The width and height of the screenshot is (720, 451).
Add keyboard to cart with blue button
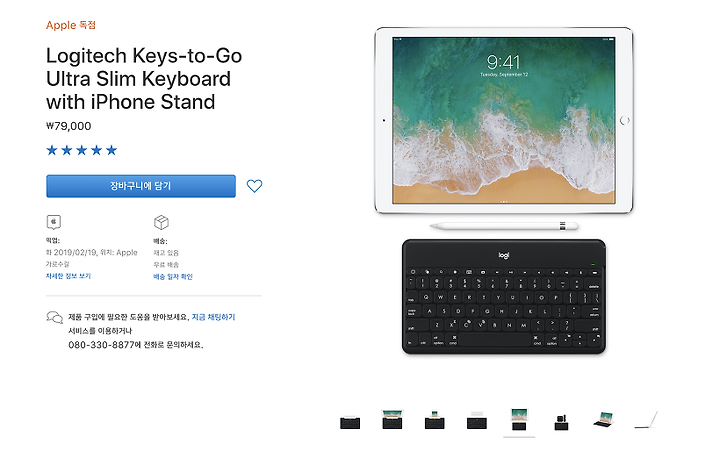[141, 186]
